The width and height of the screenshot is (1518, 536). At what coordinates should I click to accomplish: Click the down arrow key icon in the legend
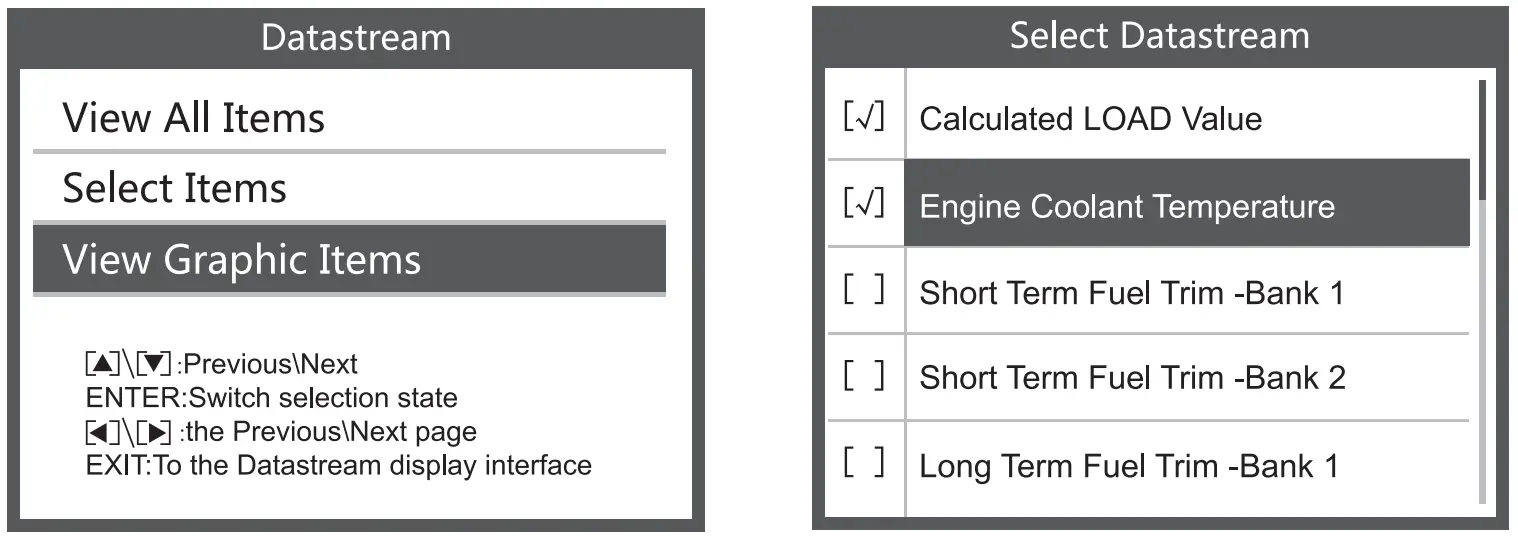coord(153,364)
